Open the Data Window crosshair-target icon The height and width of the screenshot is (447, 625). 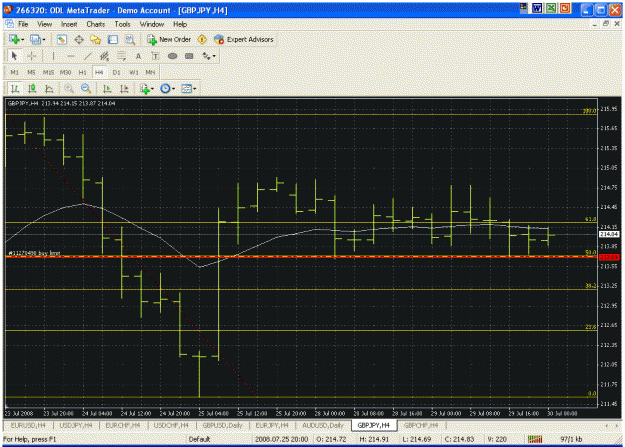click(79, 39)
